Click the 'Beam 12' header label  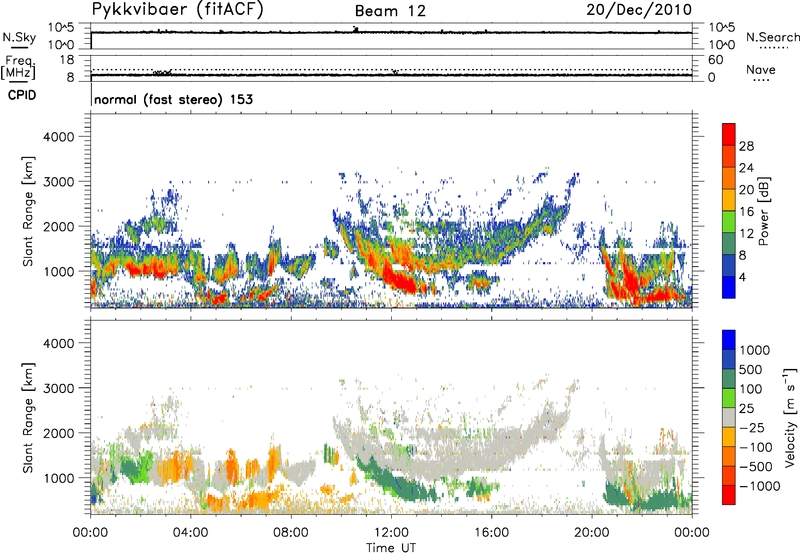[x=390, y=11]
